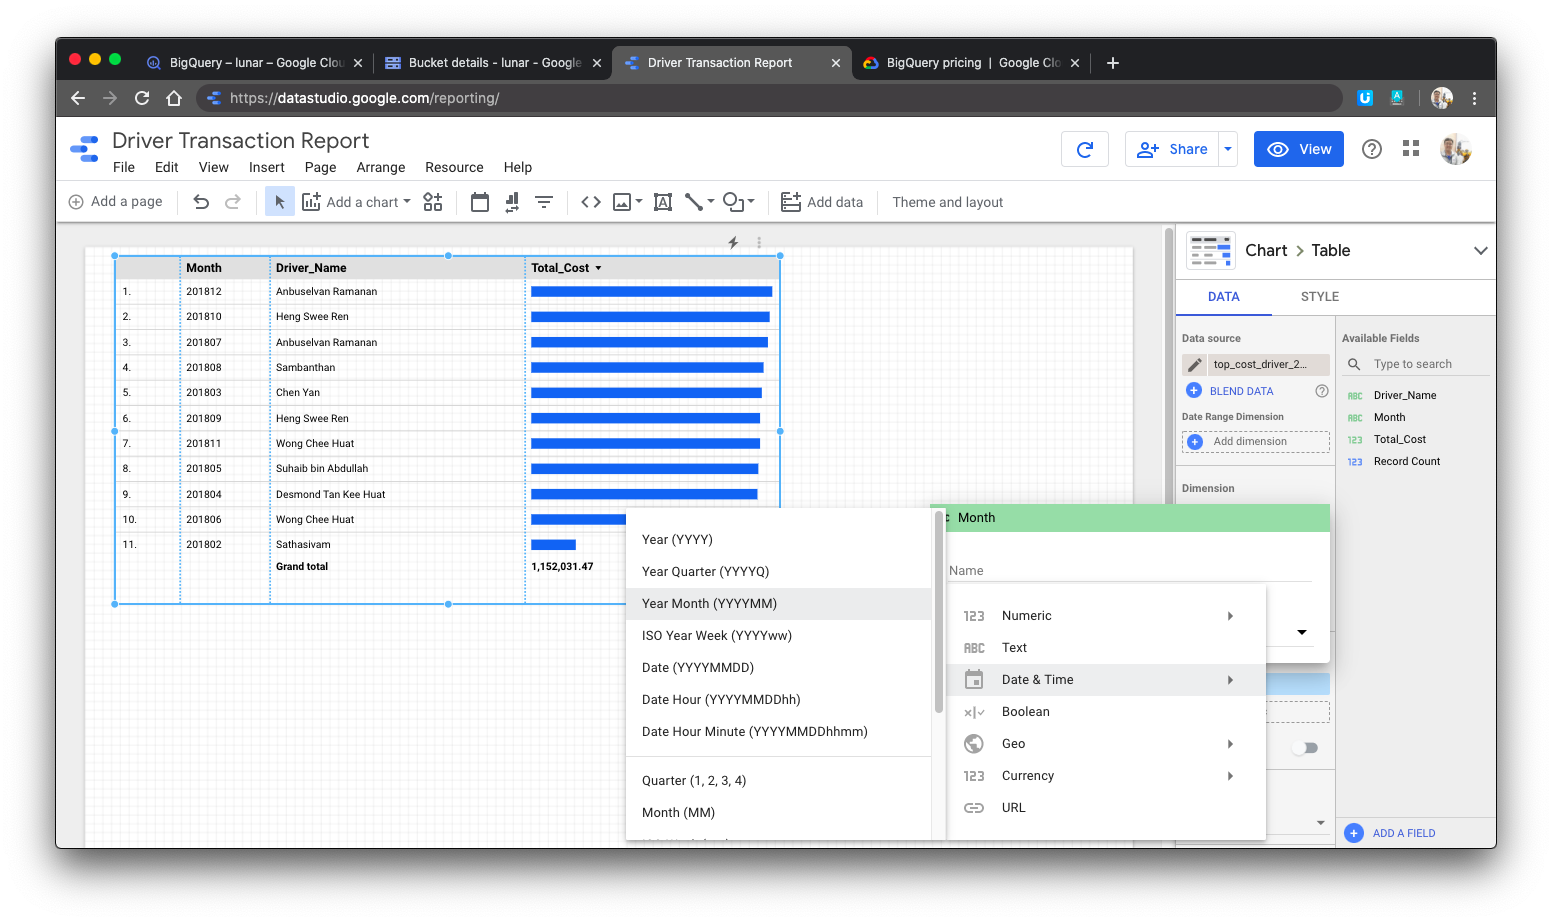Pick the line drawing tool

pyautogui.click(x=695, y=201)
